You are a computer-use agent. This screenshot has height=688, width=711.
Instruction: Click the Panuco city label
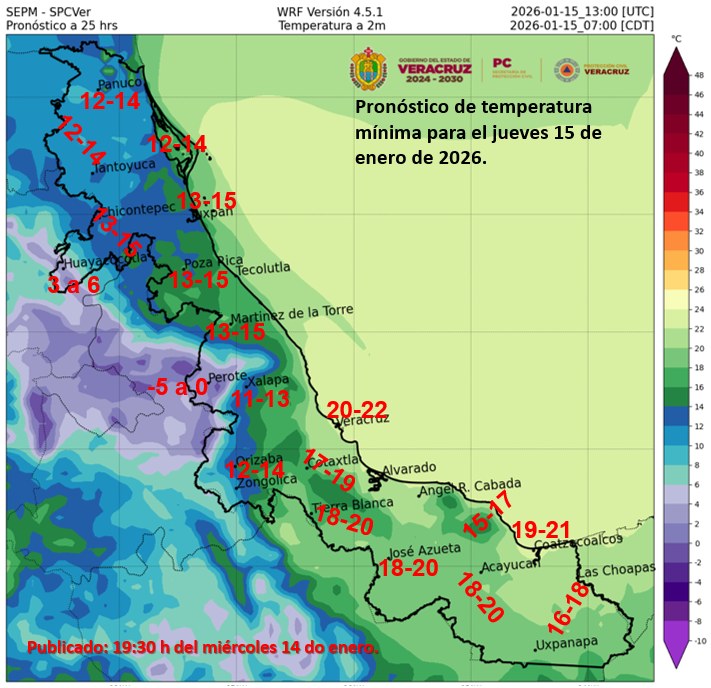pyautogui.click(x=120, y=83)
